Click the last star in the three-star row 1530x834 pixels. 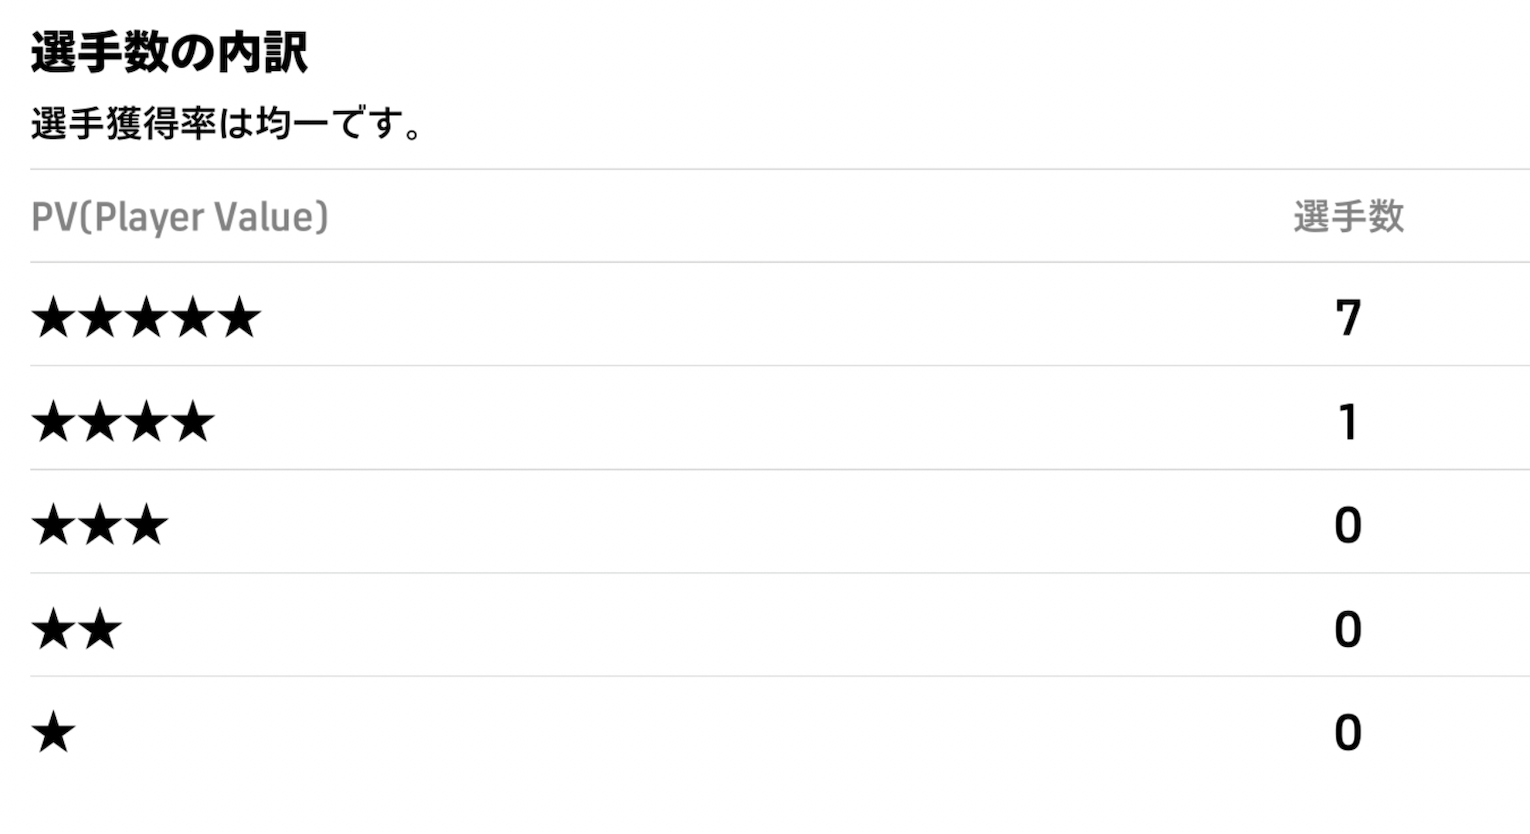(x=146, y=526)
